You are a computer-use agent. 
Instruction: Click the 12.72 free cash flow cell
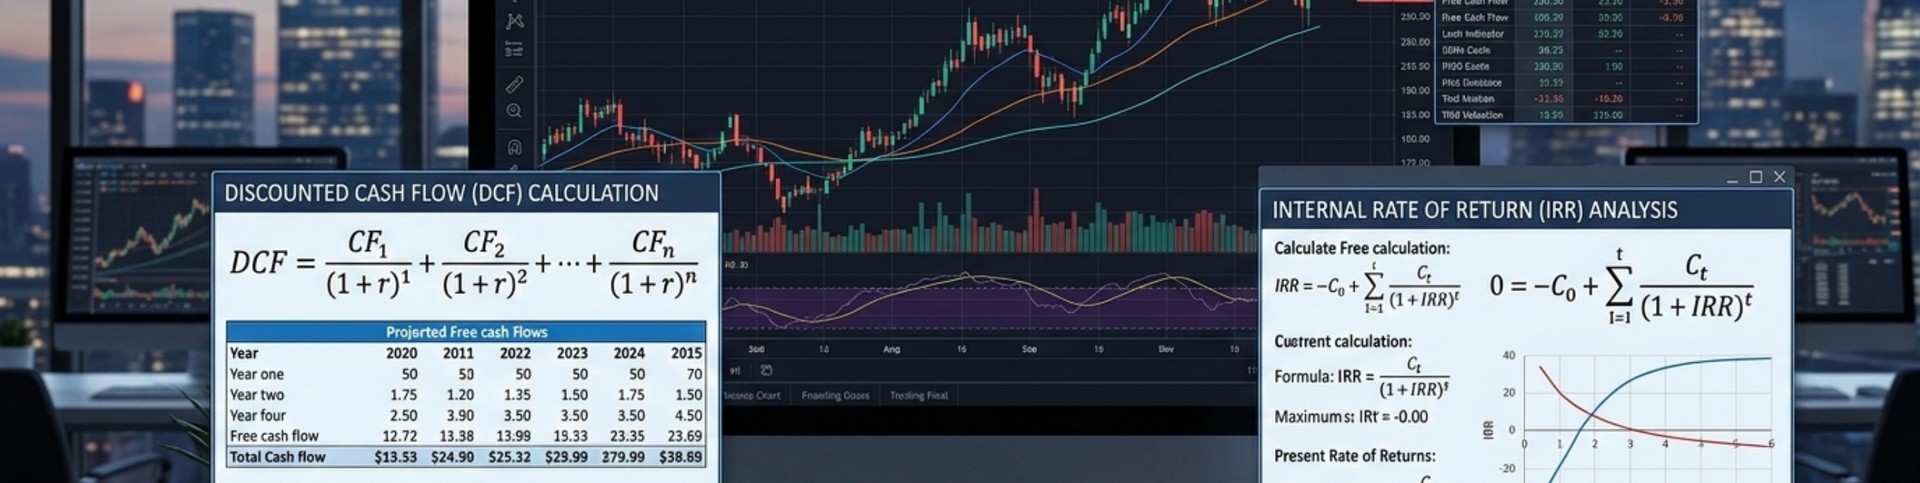click(400, 436)
